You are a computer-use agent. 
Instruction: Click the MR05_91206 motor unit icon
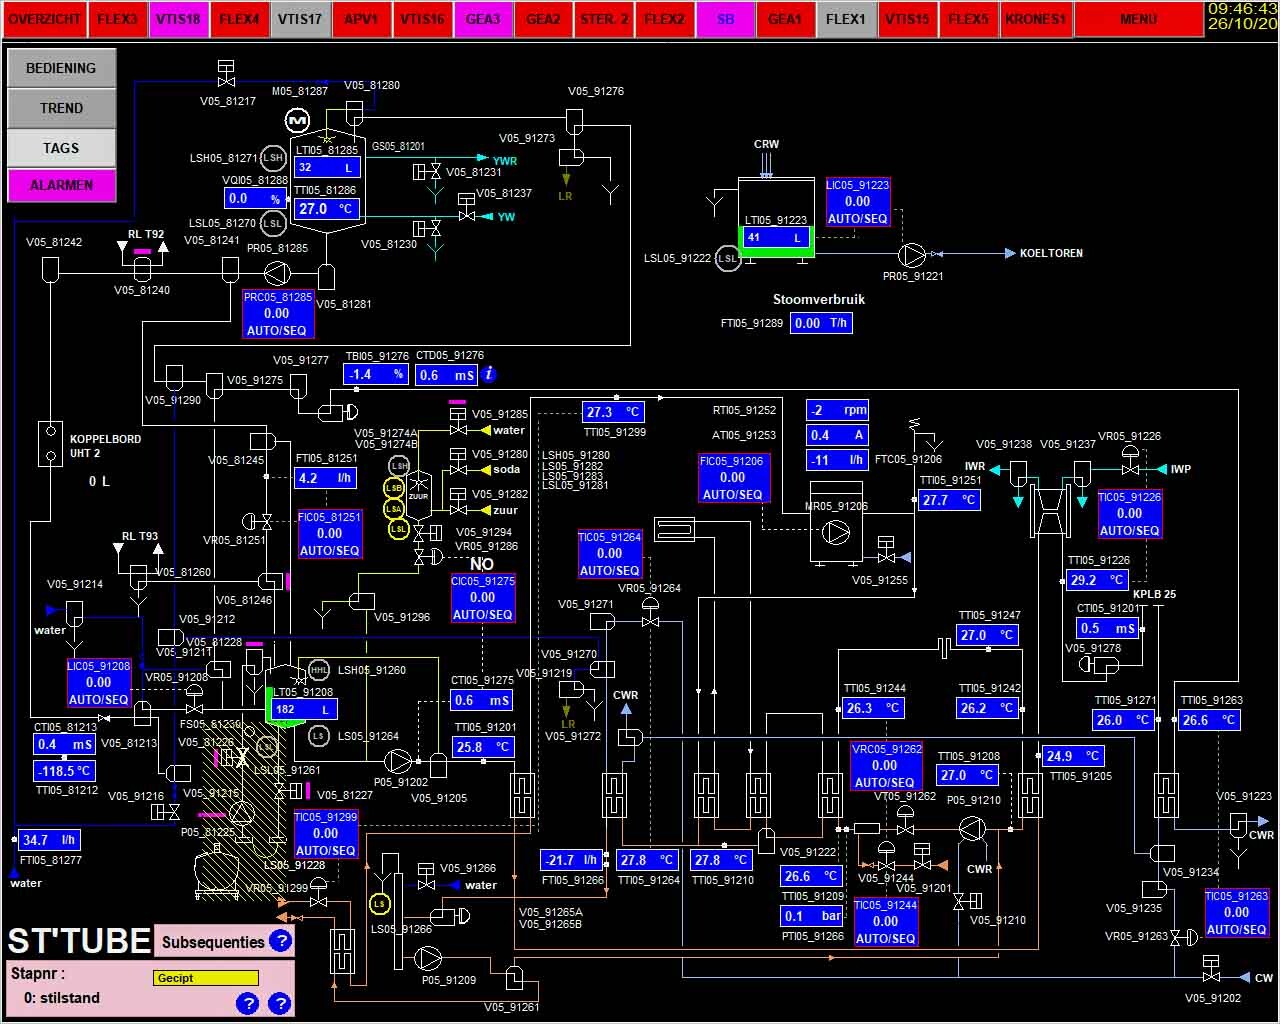click(835, 533)
